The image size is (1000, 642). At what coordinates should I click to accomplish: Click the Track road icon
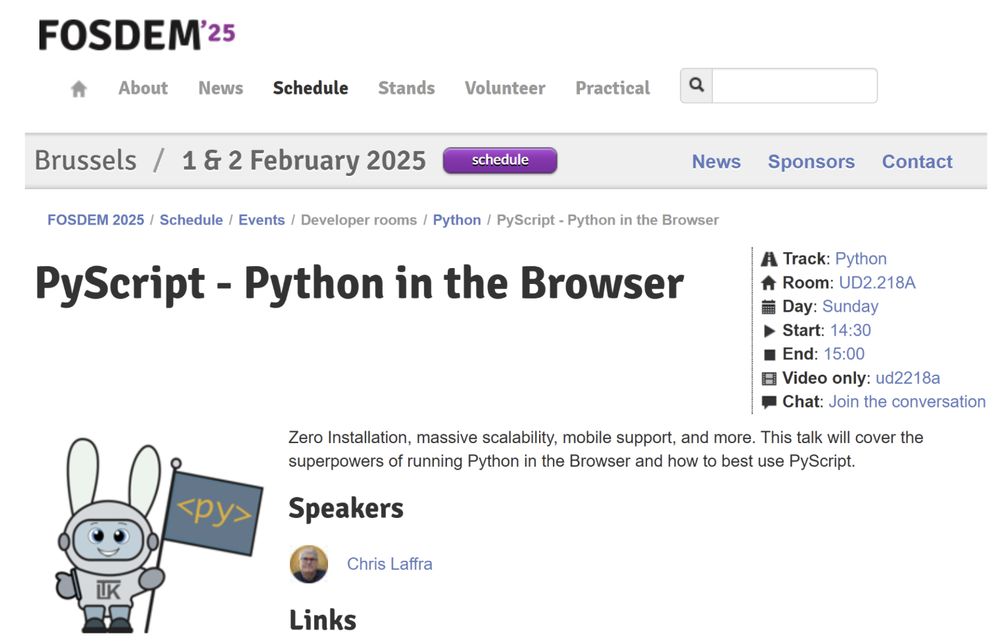coord(769,259)
